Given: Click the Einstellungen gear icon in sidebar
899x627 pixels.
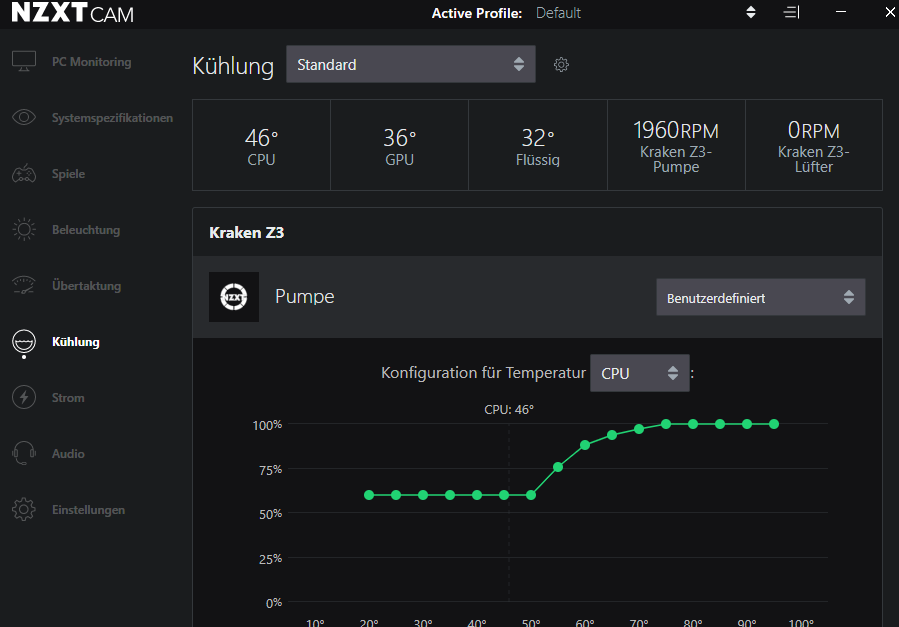Looking at the screenshot, I should coord(24,509).
